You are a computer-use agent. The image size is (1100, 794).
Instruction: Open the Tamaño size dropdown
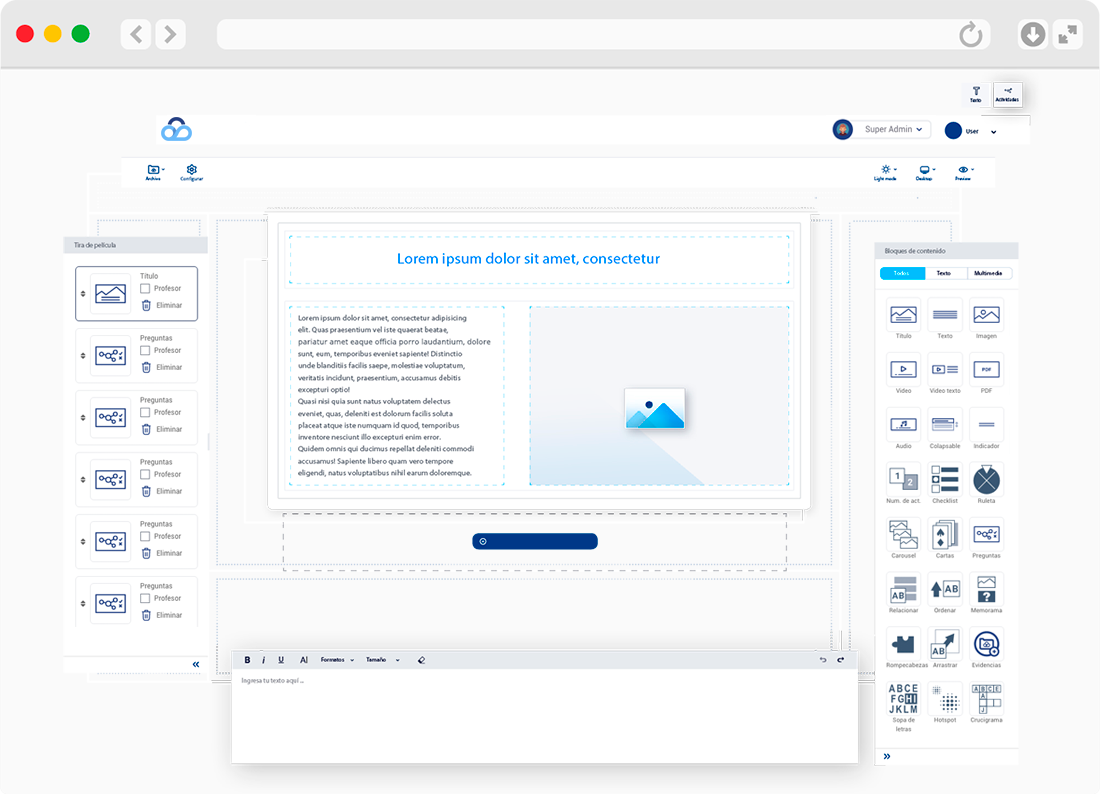(x=382, y=660)
